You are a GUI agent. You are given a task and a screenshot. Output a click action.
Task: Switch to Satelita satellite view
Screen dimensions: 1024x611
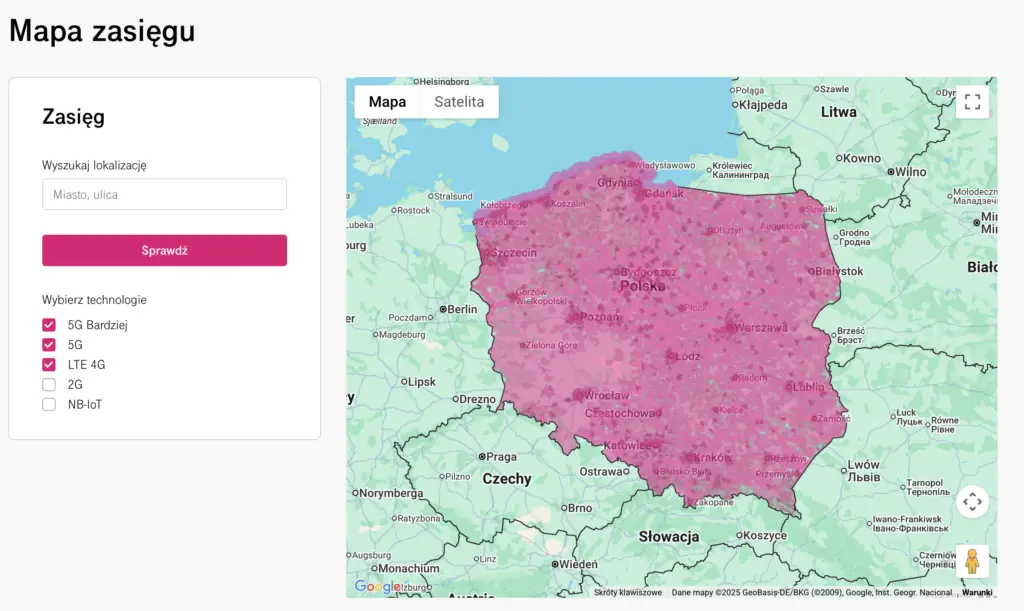click(459, 102)
